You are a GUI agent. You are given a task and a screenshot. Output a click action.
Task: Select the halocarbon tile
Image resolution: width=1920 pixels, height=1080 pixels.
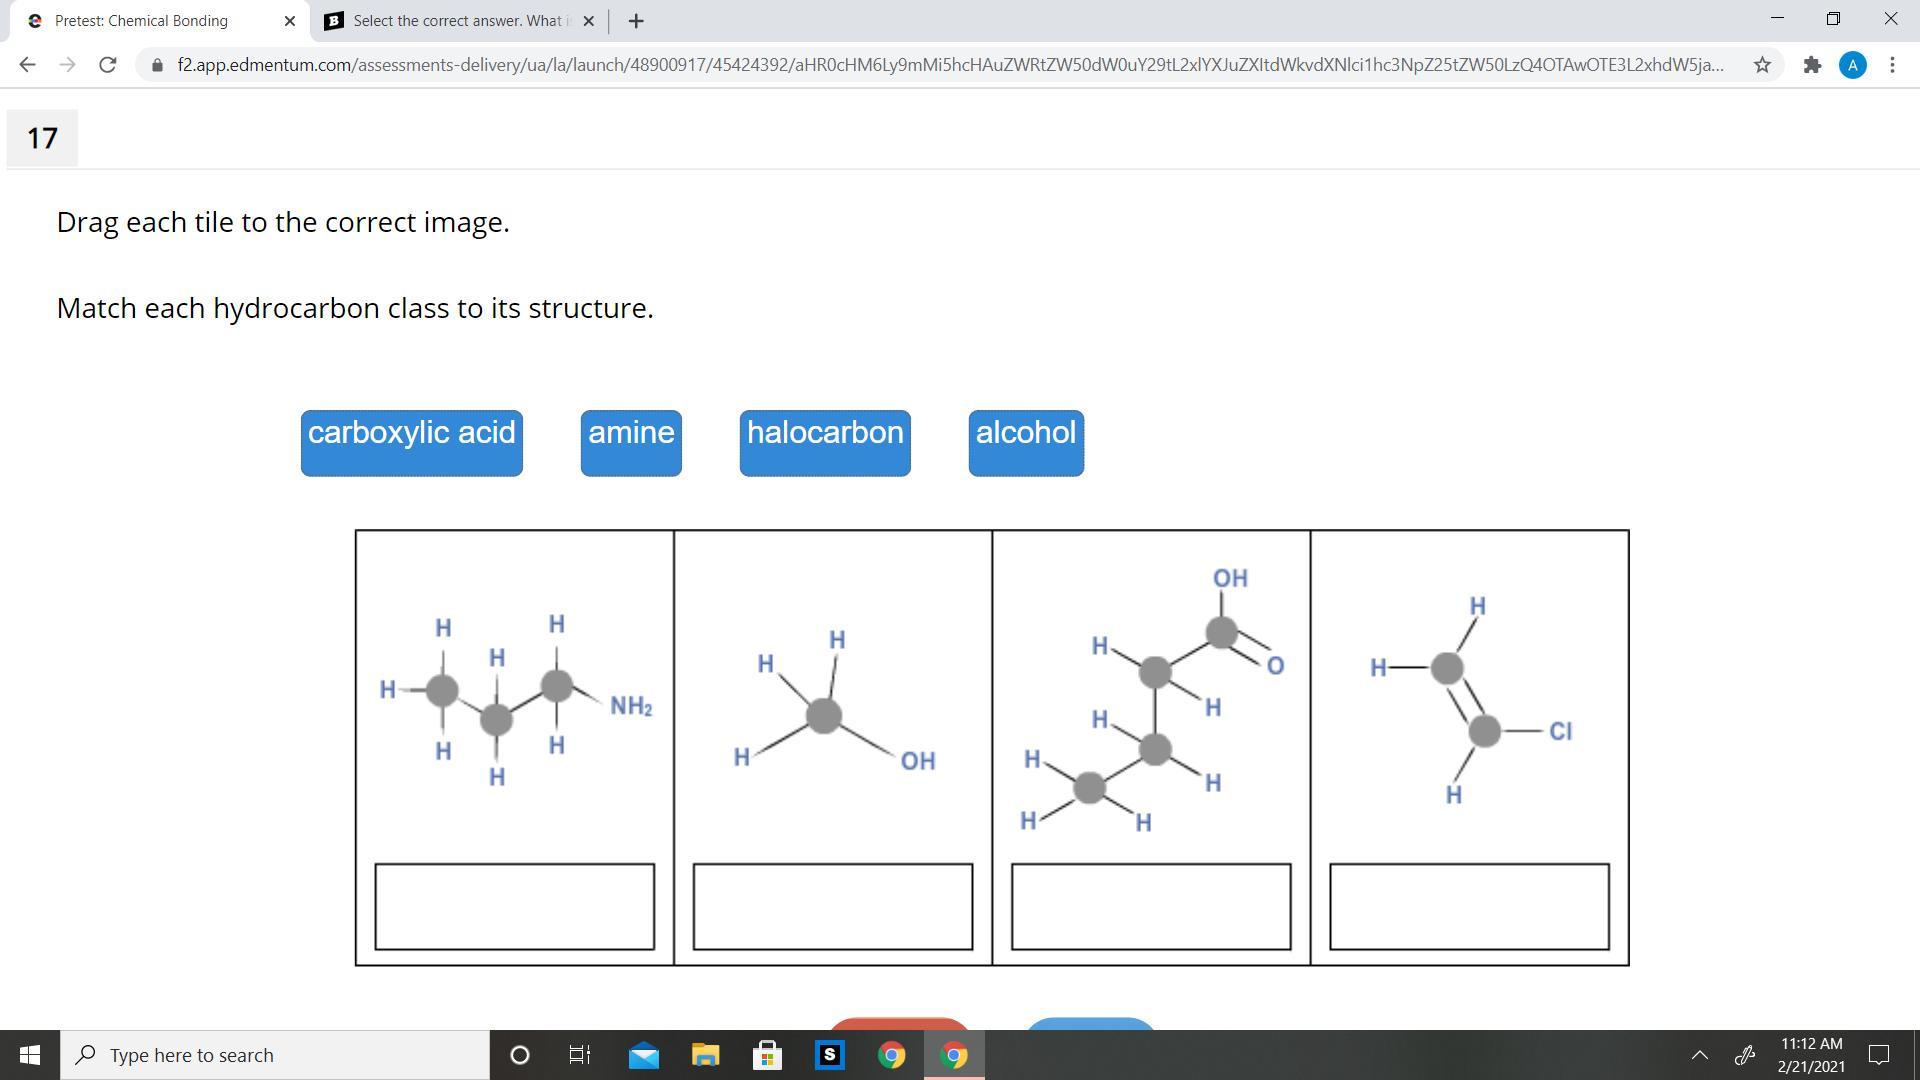click(x=825, y=442)
